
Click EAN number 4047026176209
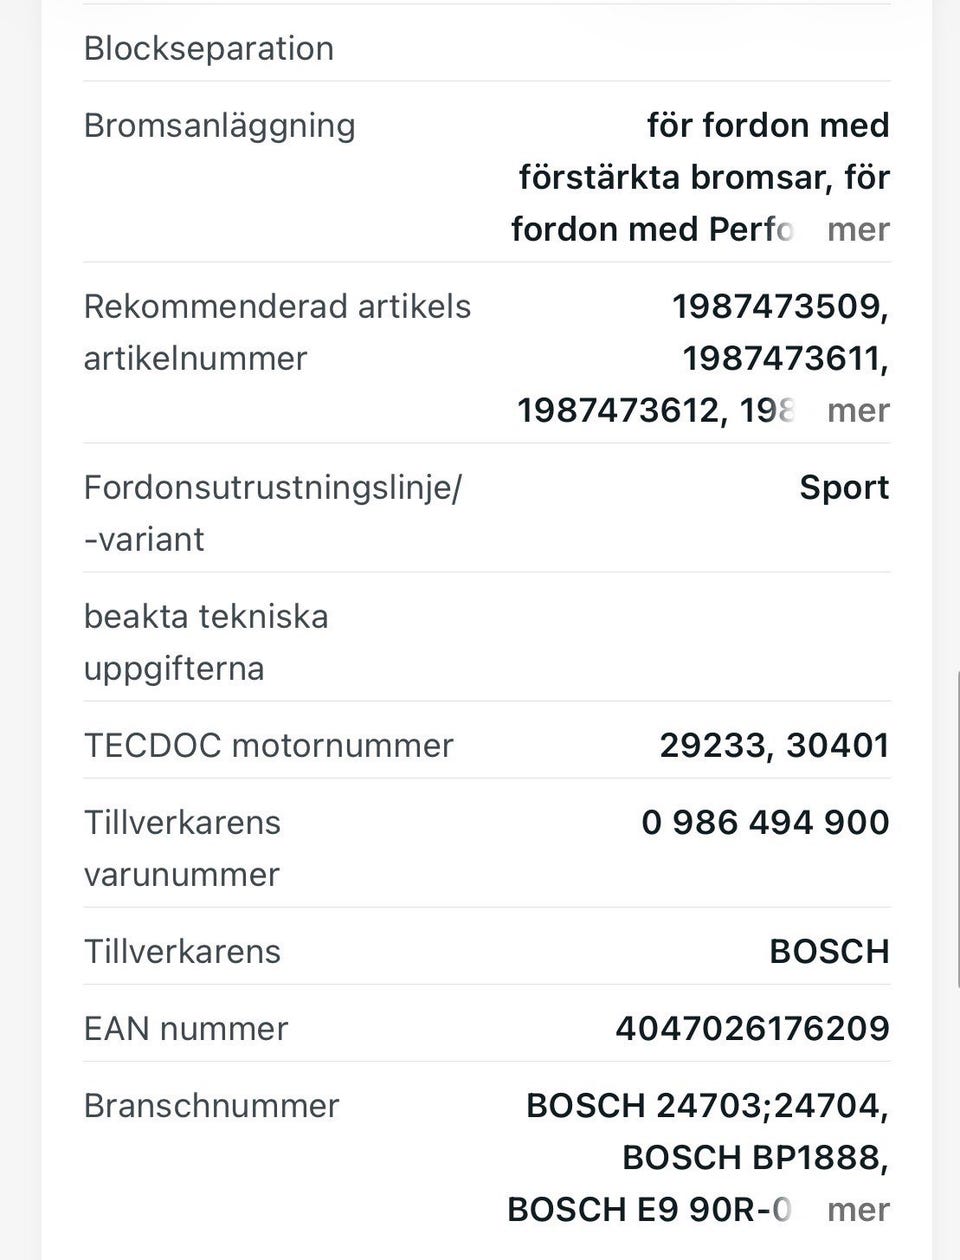(x=752, y=1028)
